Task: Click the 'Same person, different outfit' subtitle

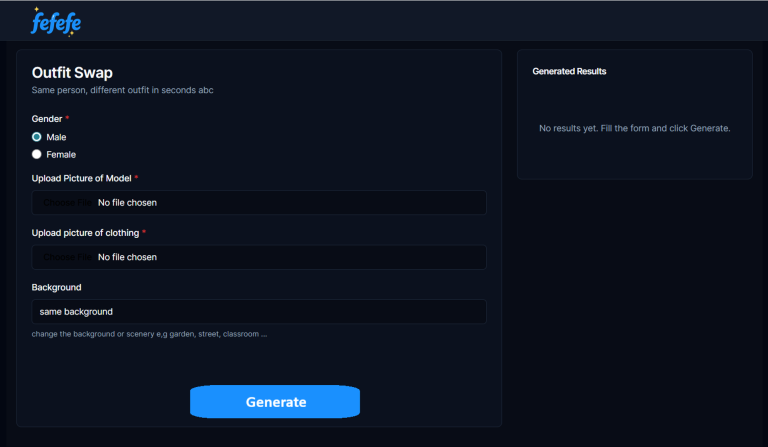Action: (122, 91)
